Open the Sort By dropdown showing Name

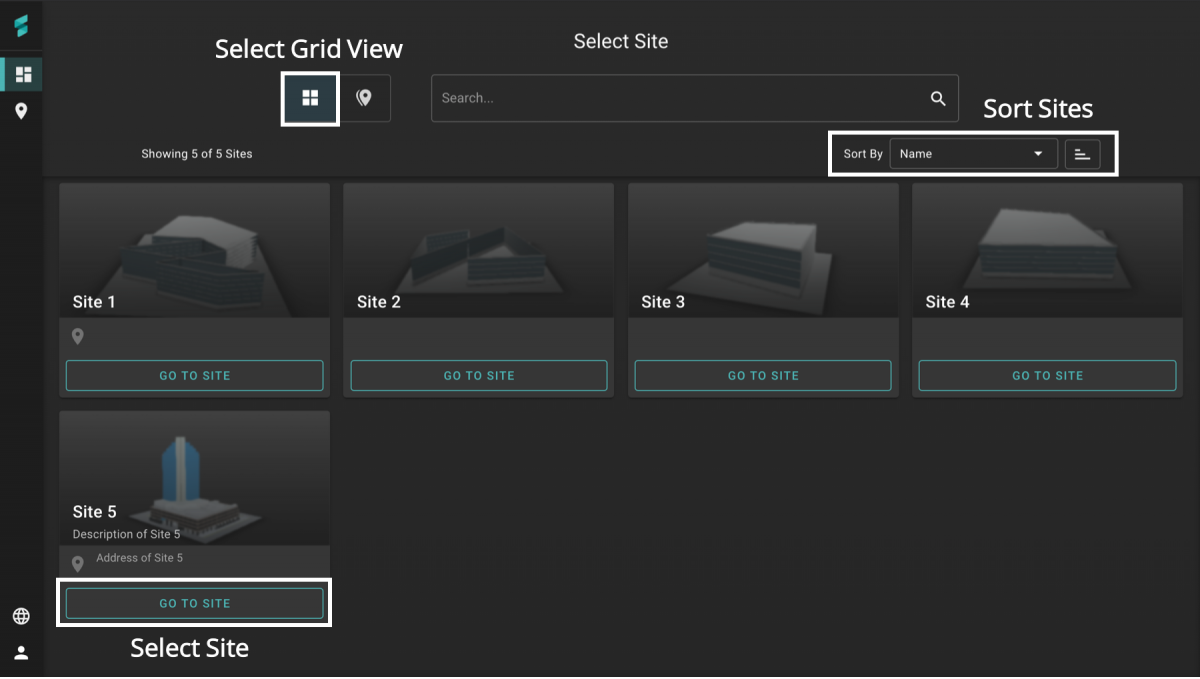click(973, 153)
